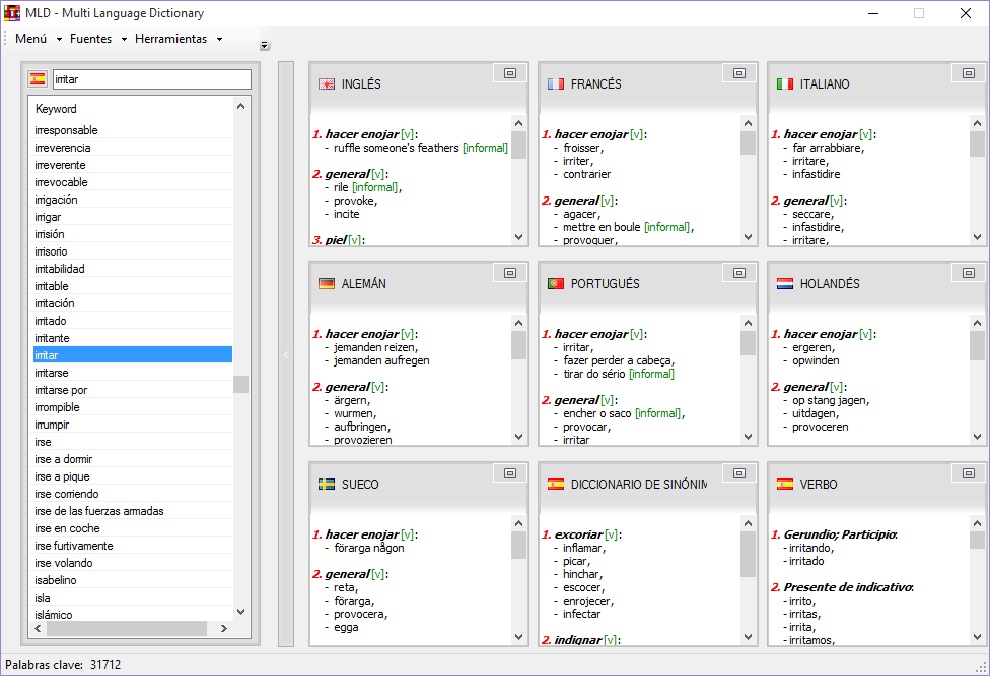Click the search field containing "irritar"
This screenshot has width=990, height=676.
click(151, 79)
